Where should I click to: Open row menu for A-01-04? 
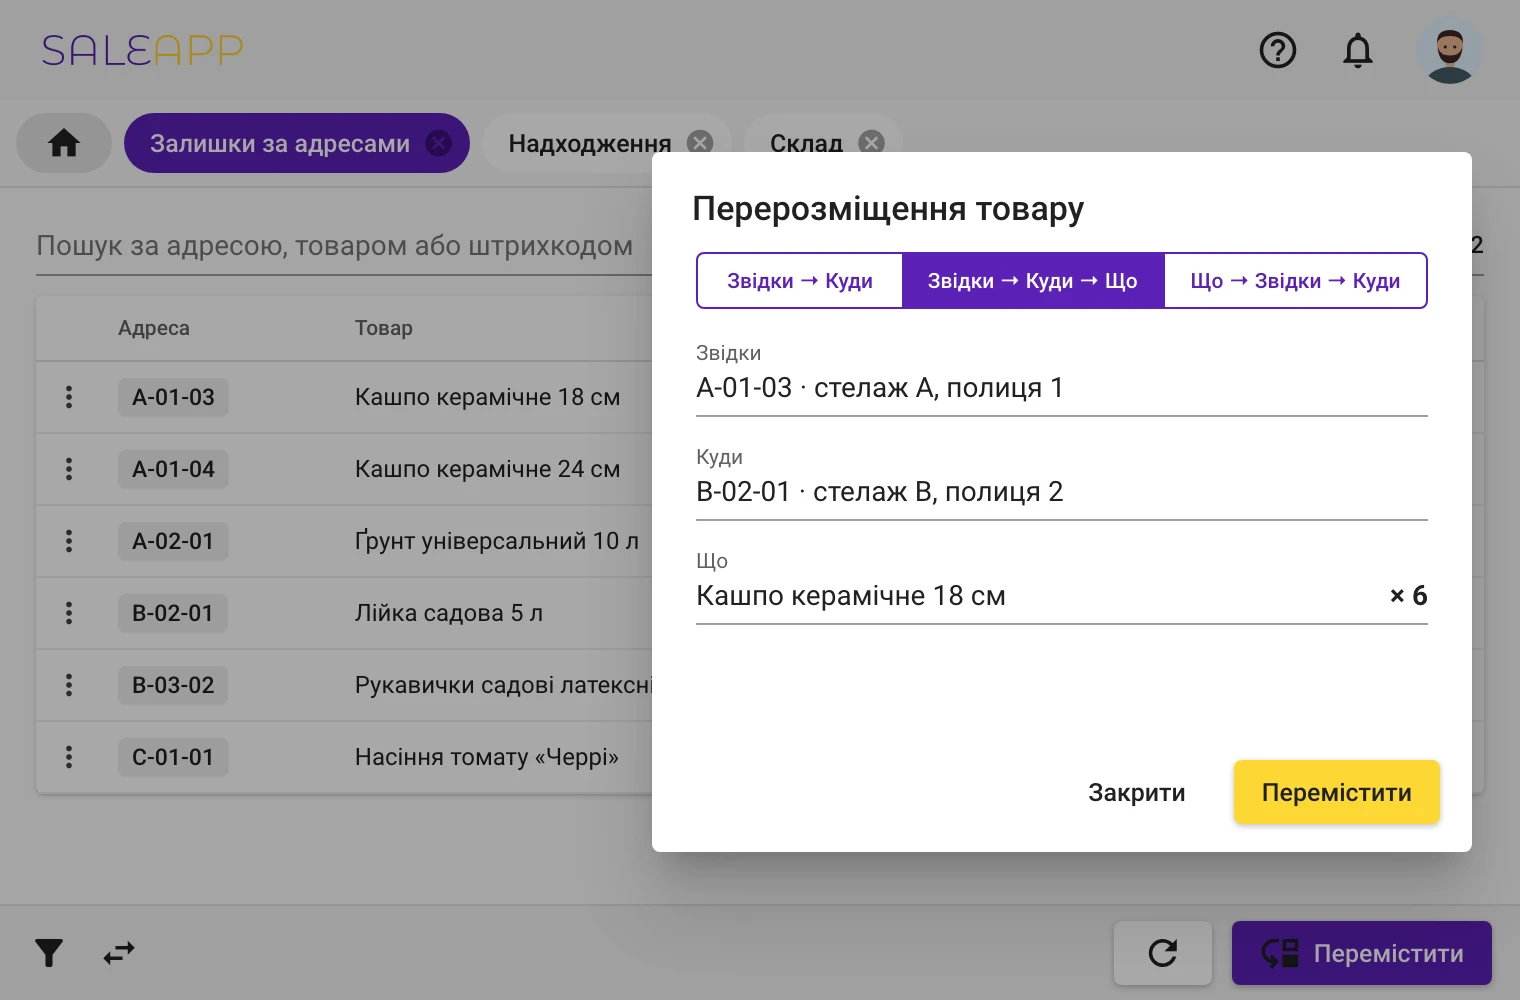point(69,469)
